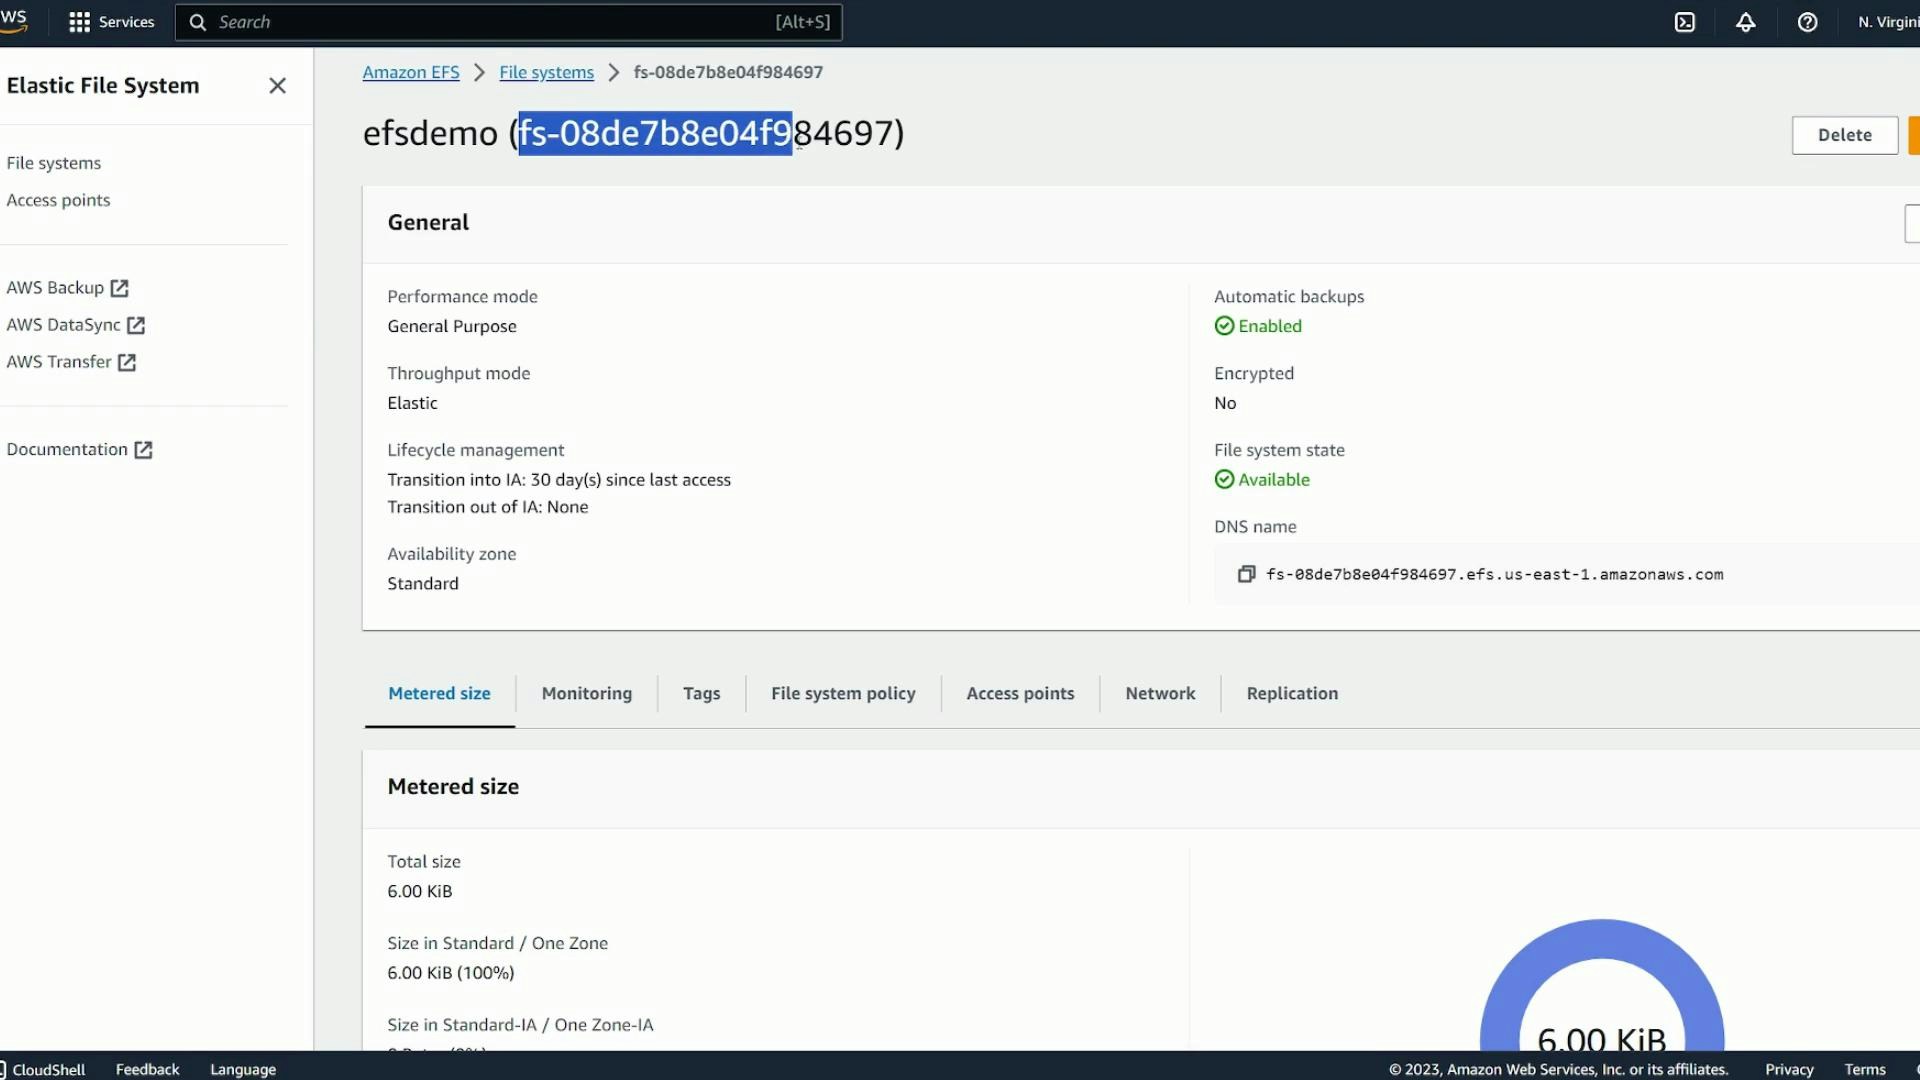Copy the DNS name using the copy icon

pyautogui.click(x=1246, y=574)
